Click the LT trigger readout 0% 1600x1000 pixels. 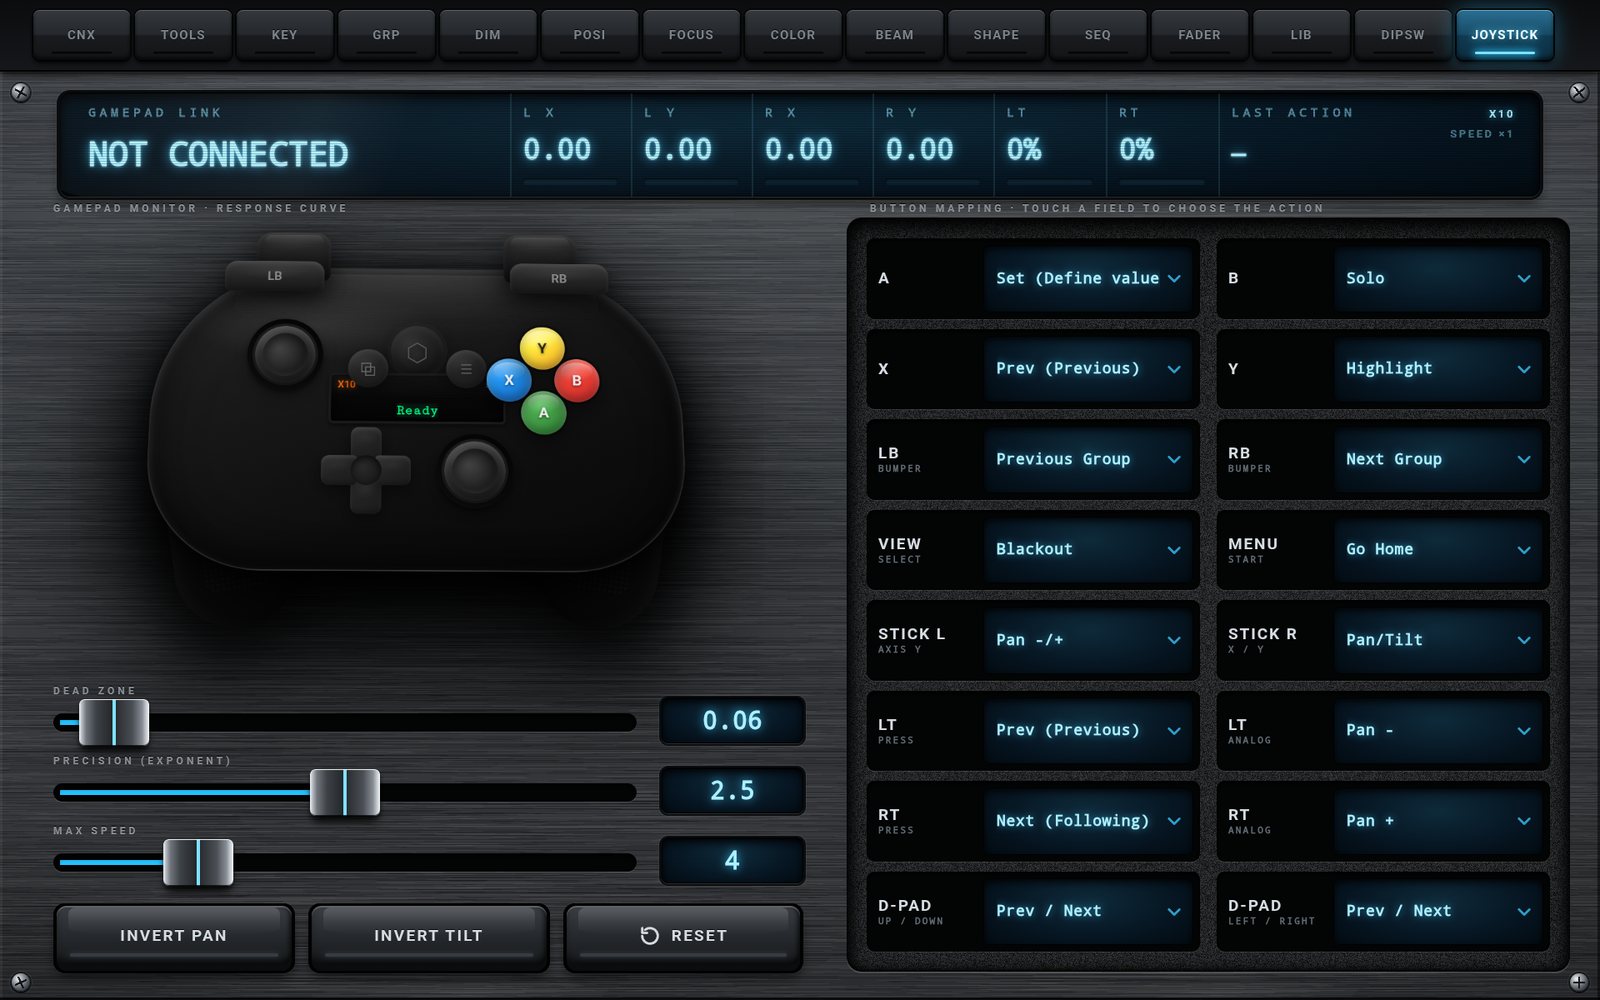1024,150
